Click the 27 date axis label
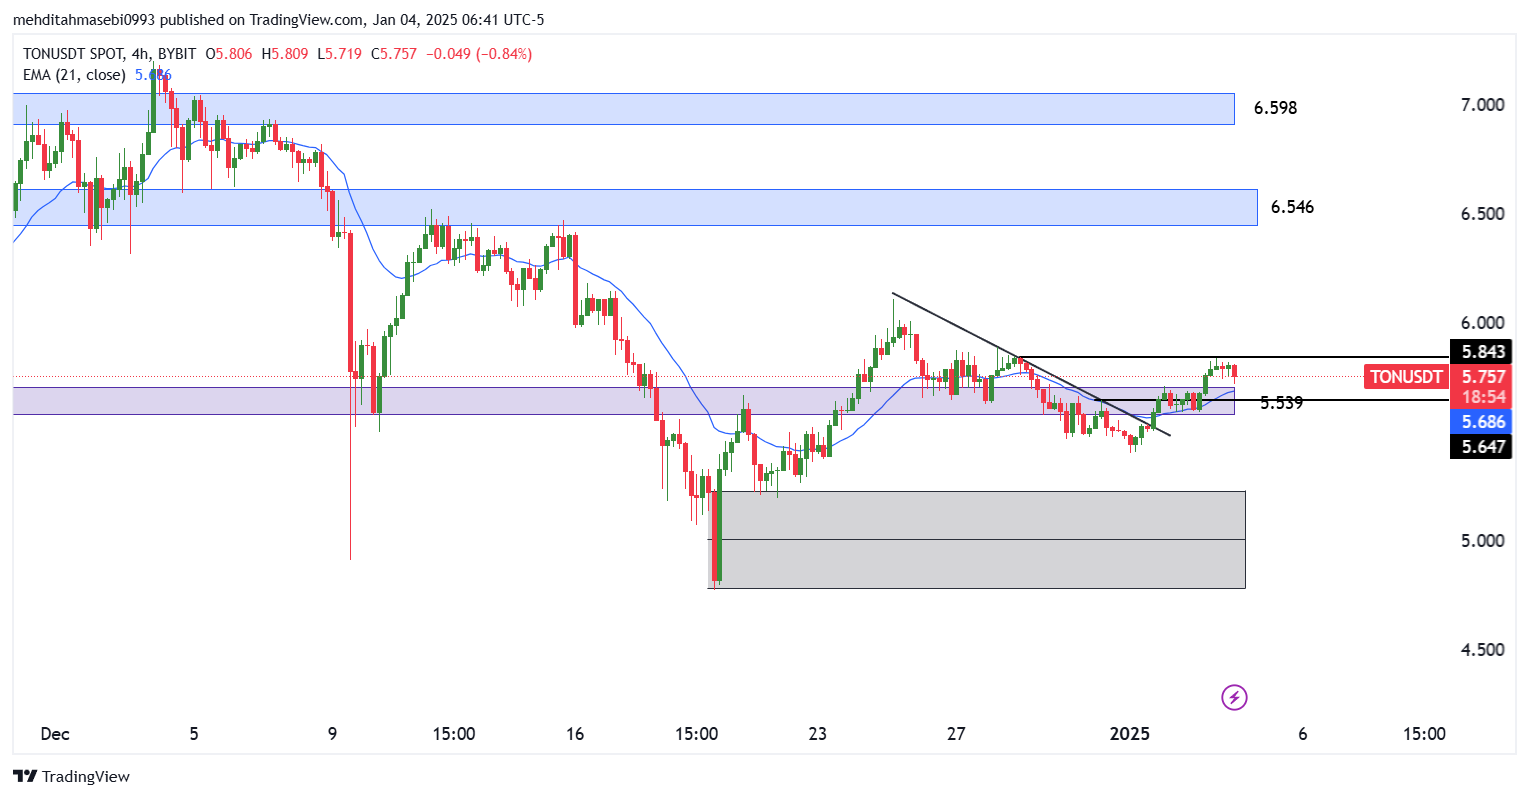The image size is (1529, 798). point(956,734)
